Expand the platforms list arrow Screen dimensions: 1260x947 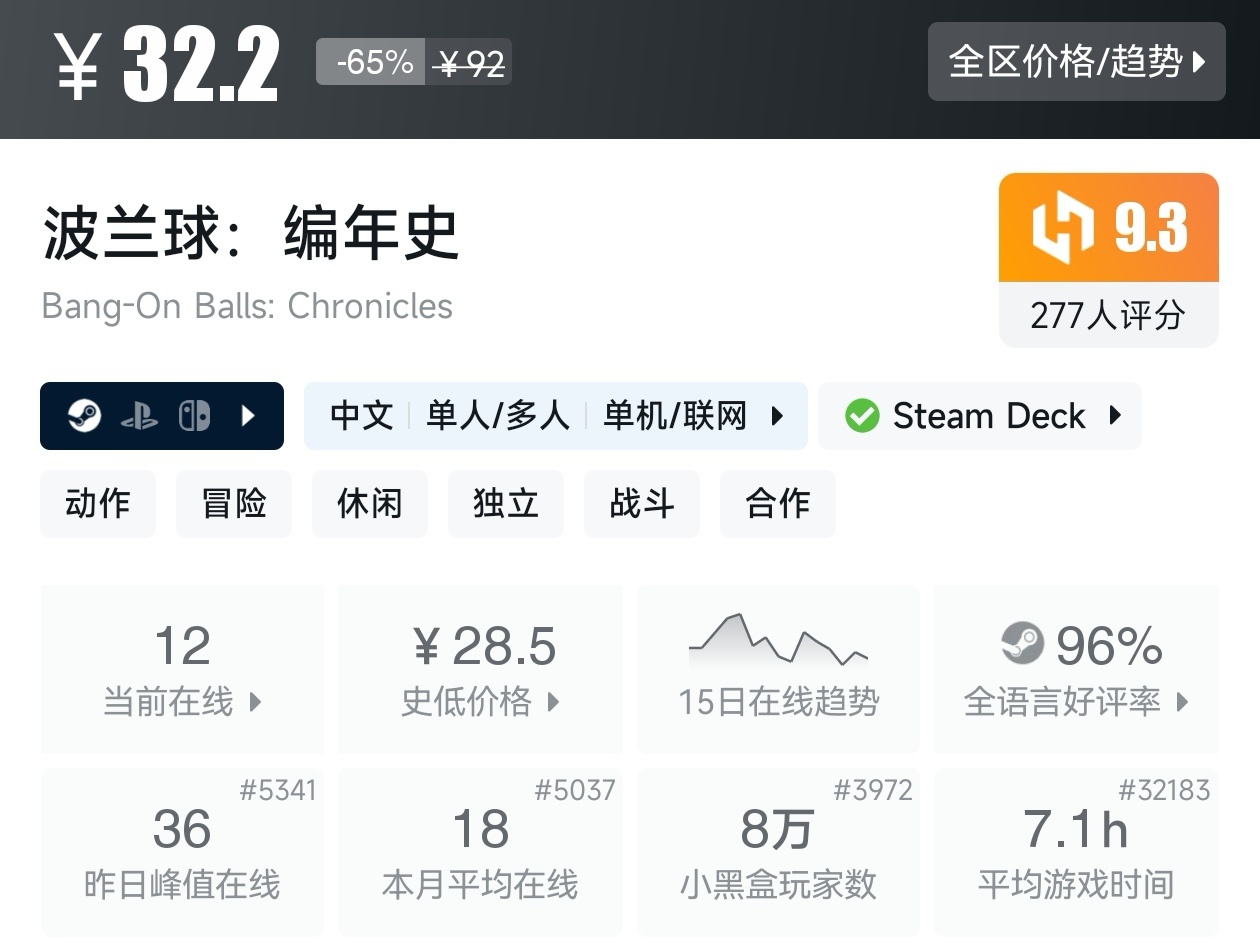249,416
